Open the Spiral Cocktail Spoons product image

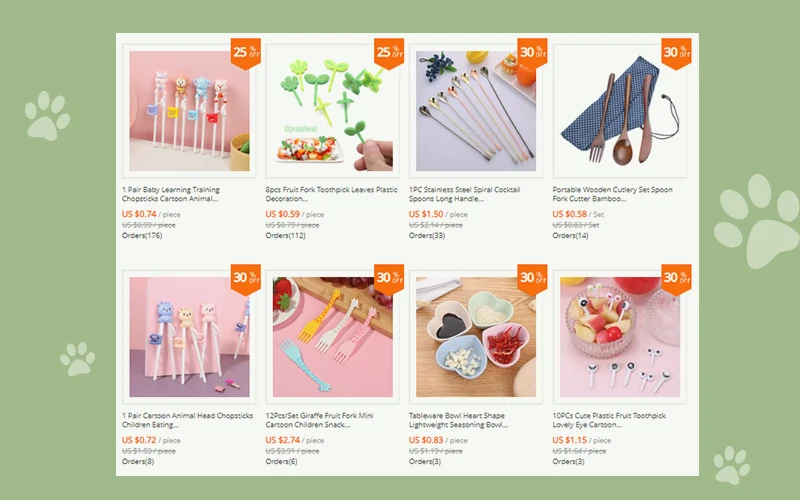click(x=476, y=111)
